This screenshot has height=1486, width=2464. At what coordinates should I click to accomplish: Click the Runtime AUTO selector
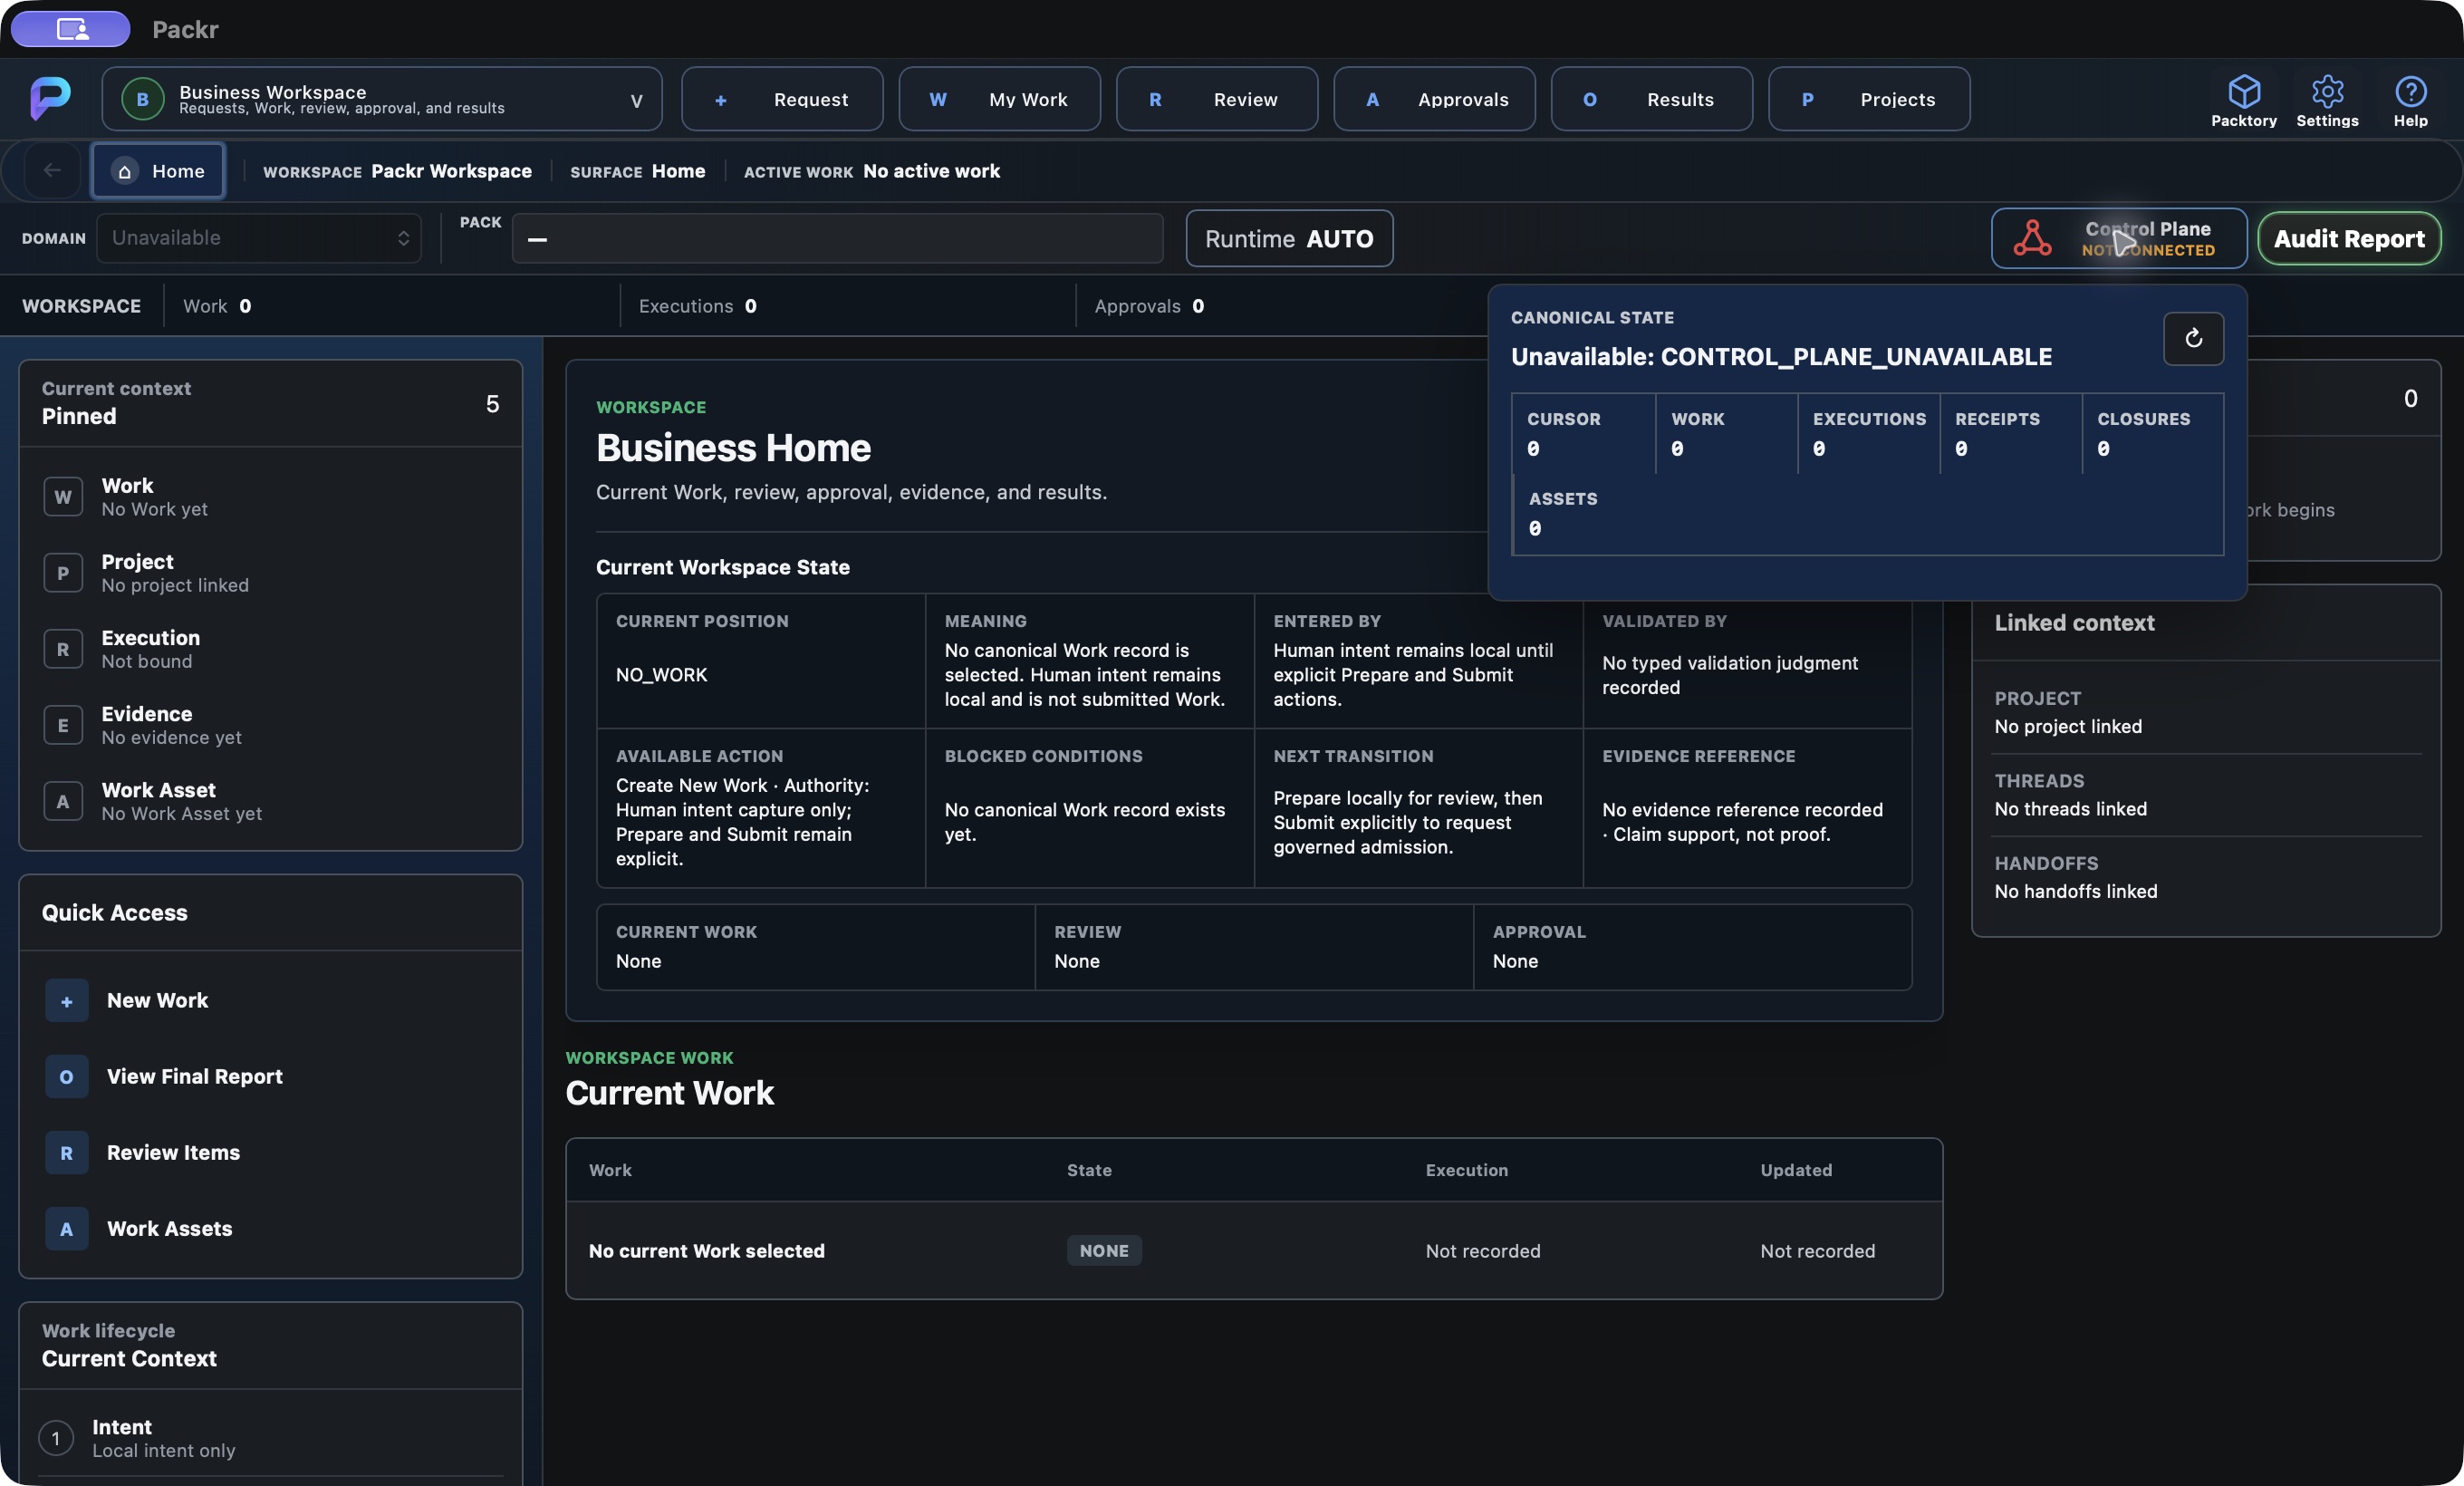click(x=1288, y=238)
